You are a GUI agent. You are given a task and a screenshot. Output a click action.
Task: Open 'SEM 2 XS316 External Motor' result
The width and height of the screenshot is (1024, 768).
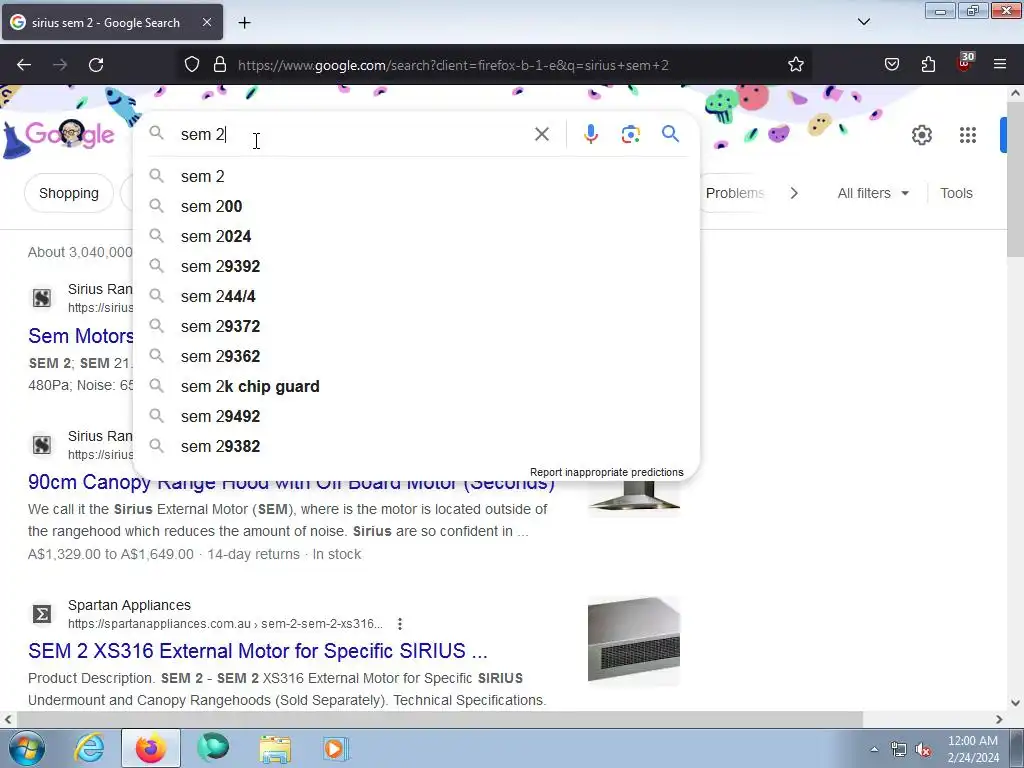click(x=258, y=651)
